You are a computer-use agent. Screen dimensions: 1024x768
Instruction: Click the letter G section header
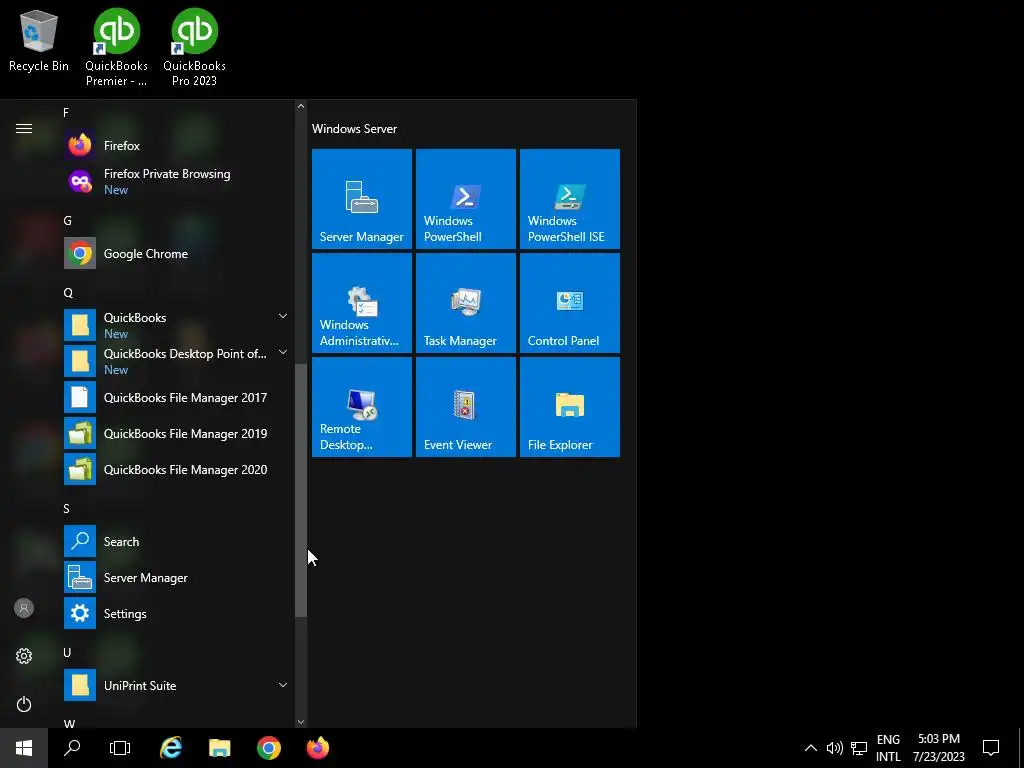(67, 221)
